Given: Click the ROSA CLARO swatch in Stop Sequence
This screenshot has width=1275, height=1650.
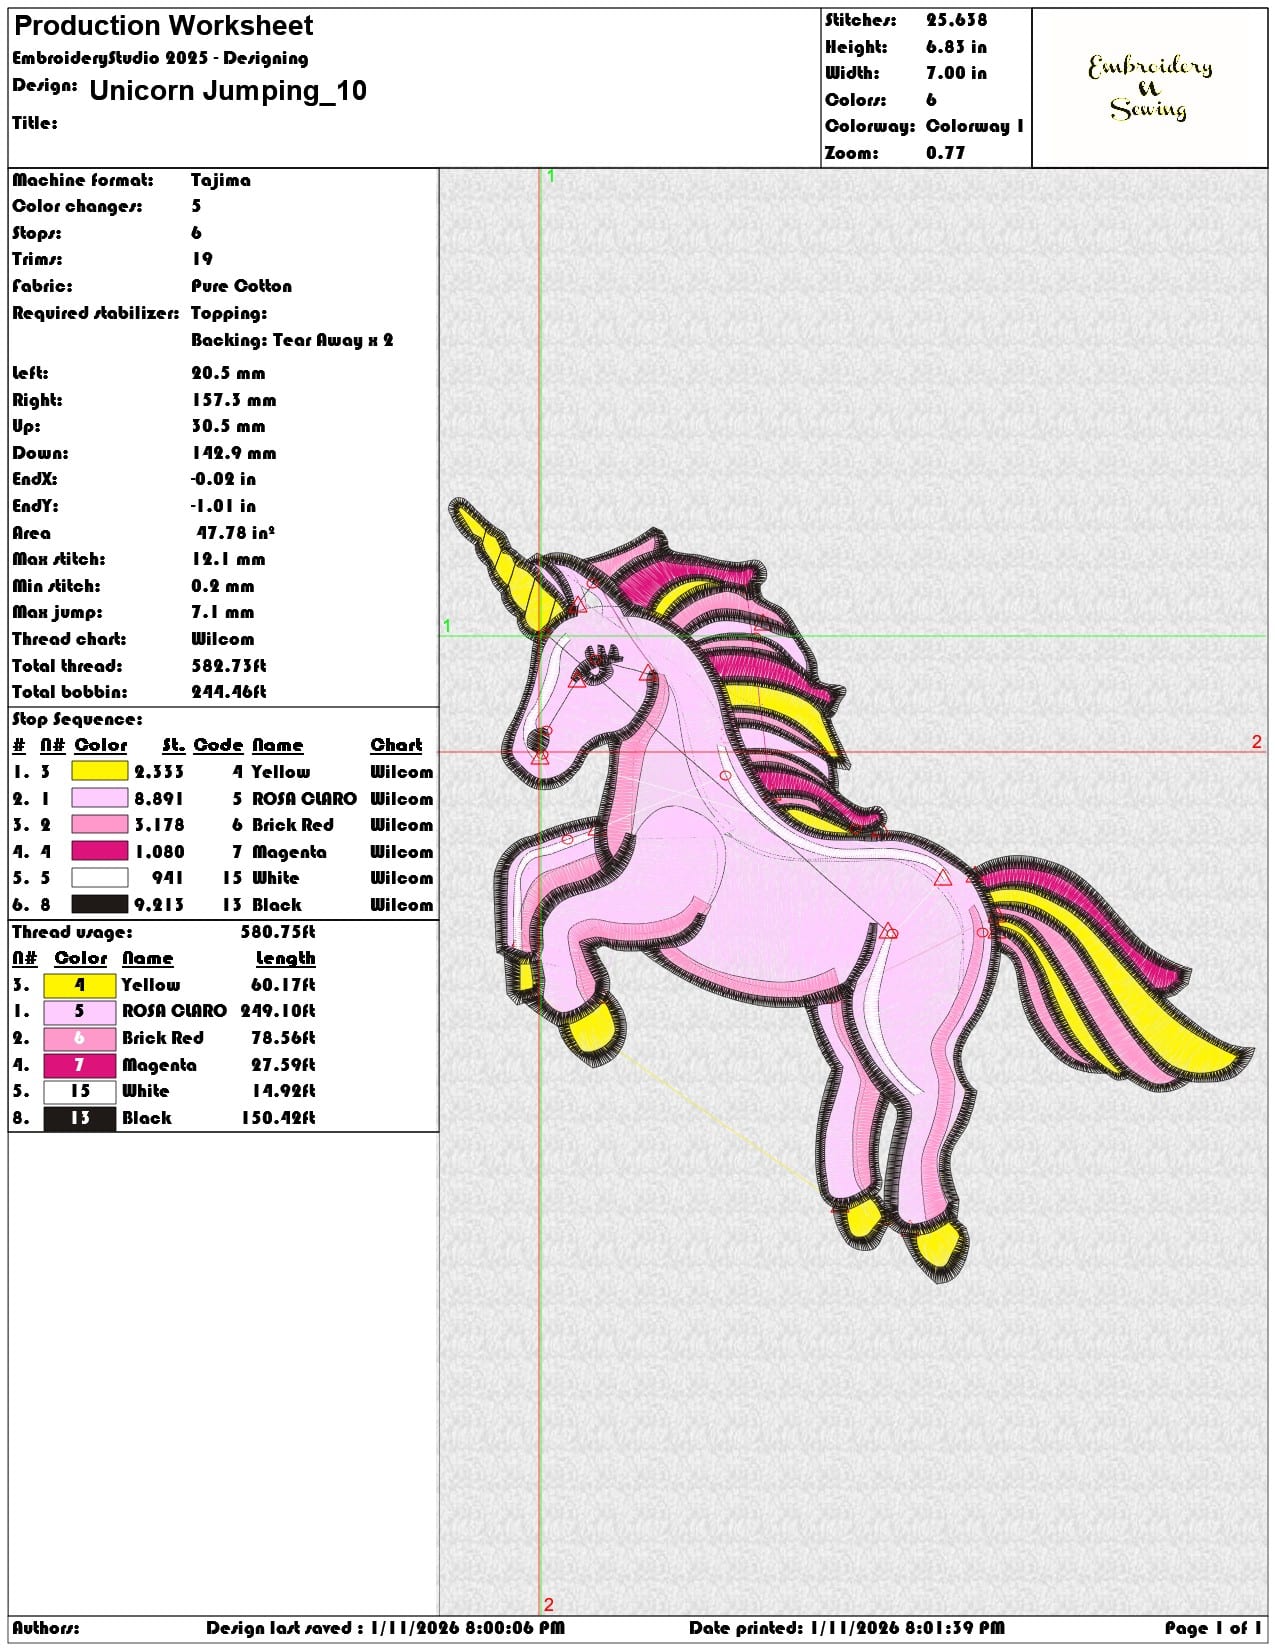Looking at the screenshot, I should (x=100, y=798).
